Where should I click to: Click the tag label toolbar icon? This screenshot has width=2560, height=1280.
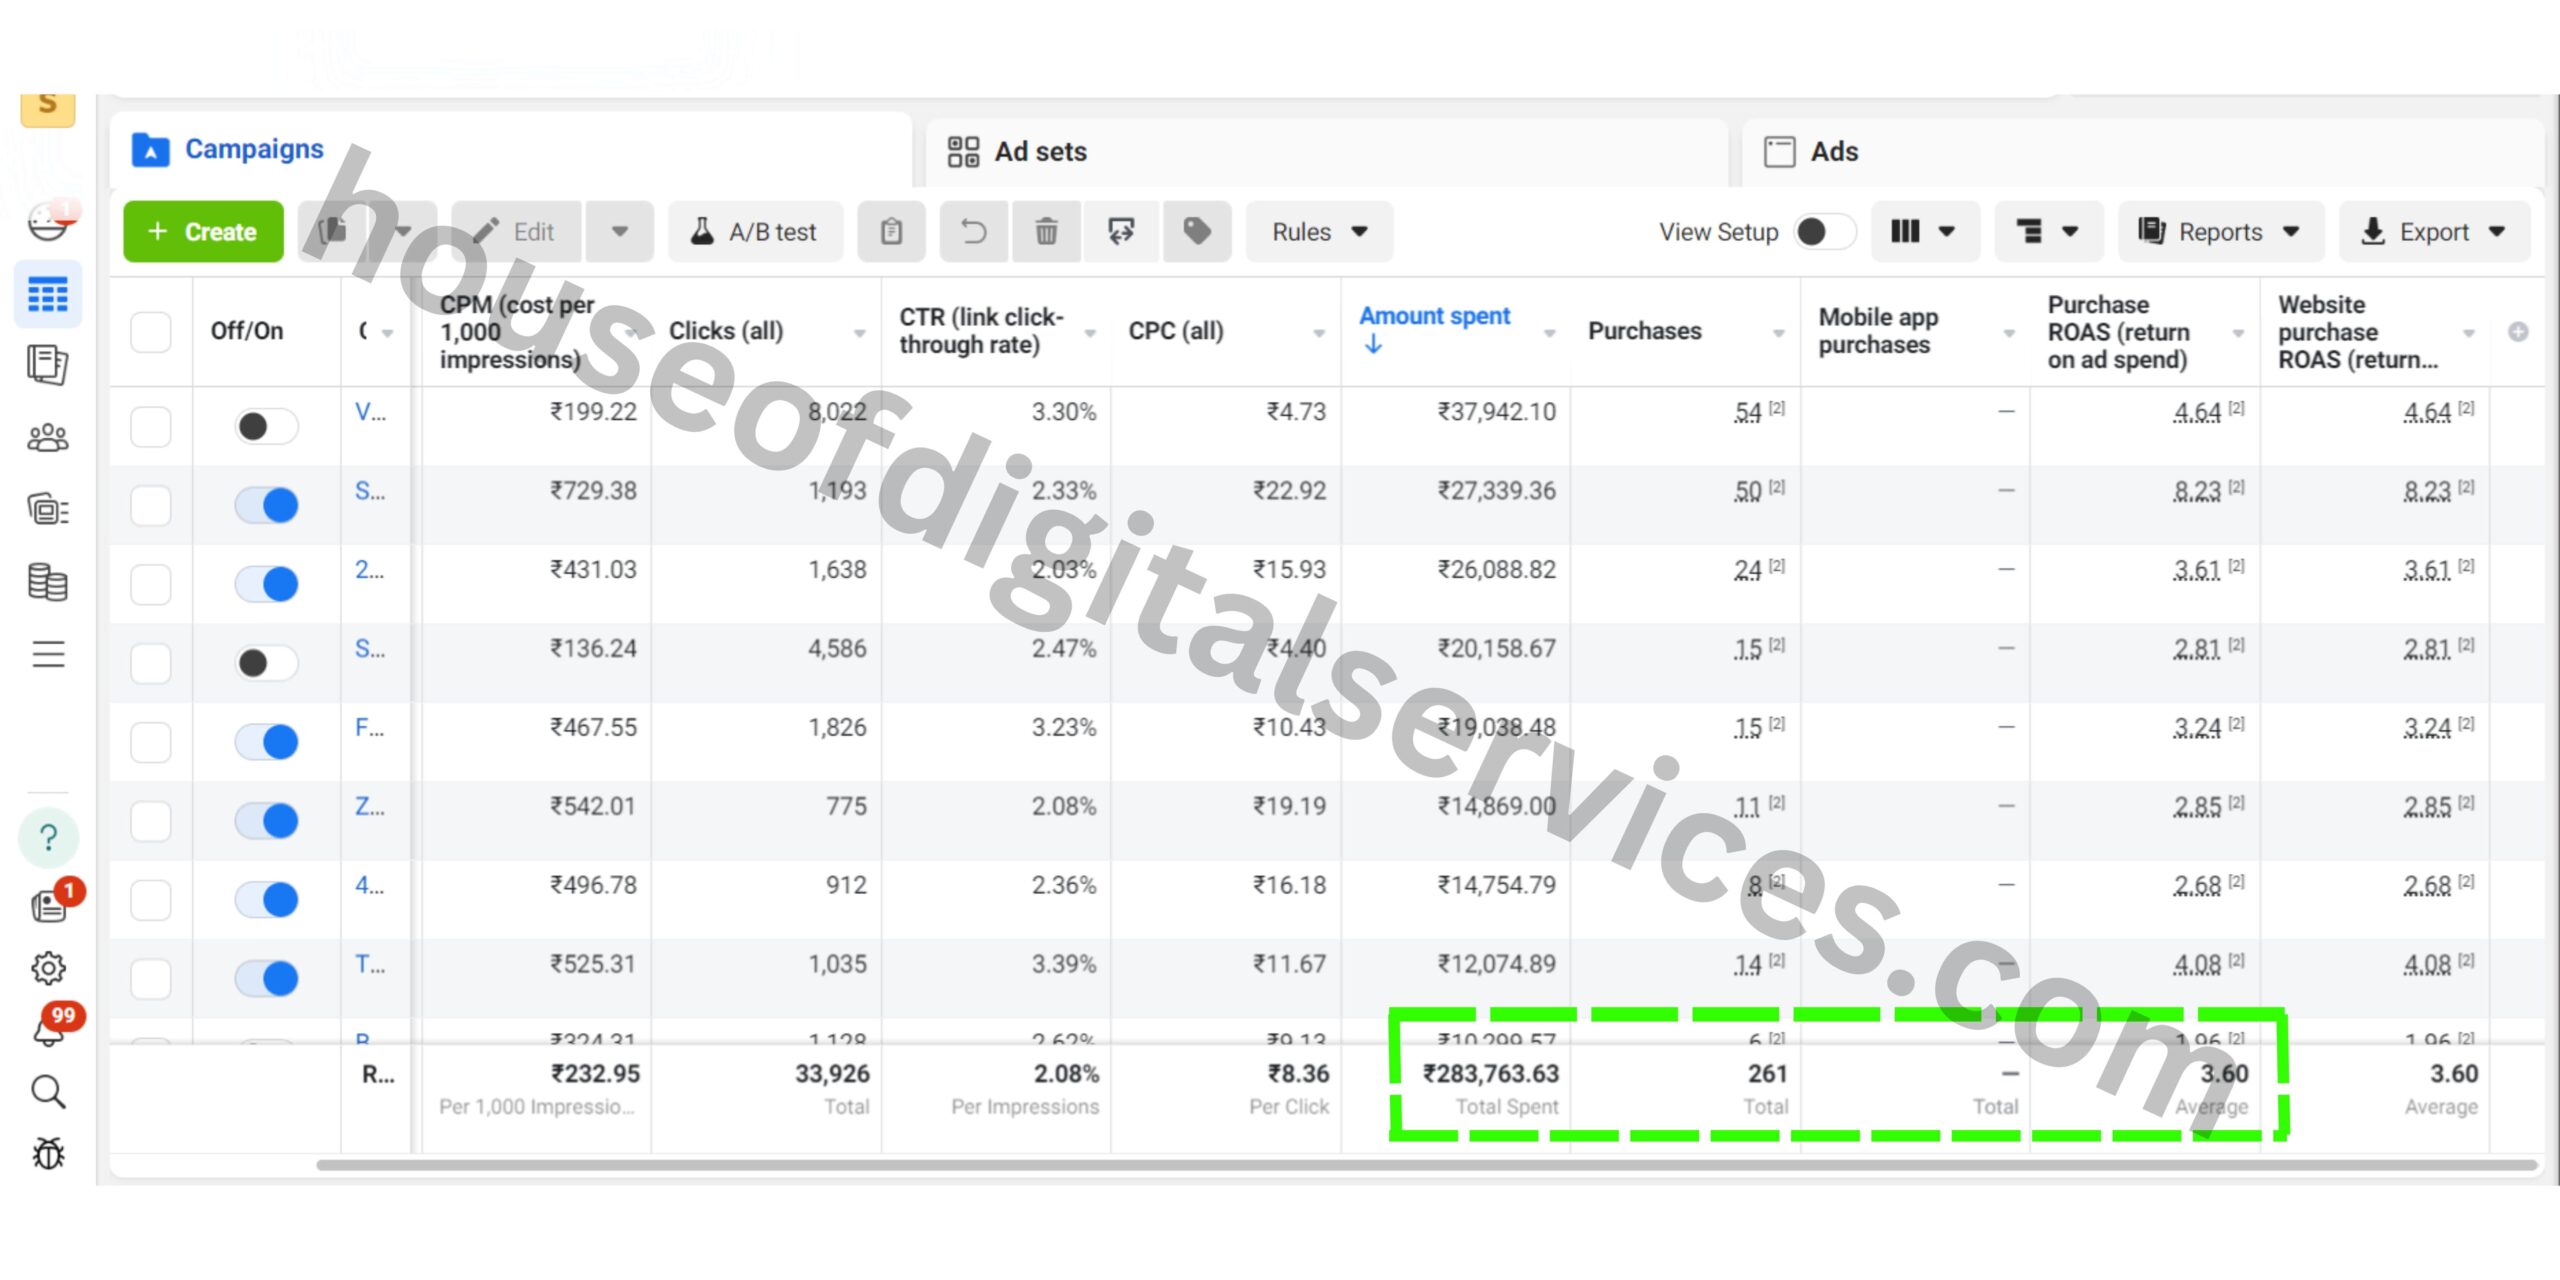[1197, 232]
